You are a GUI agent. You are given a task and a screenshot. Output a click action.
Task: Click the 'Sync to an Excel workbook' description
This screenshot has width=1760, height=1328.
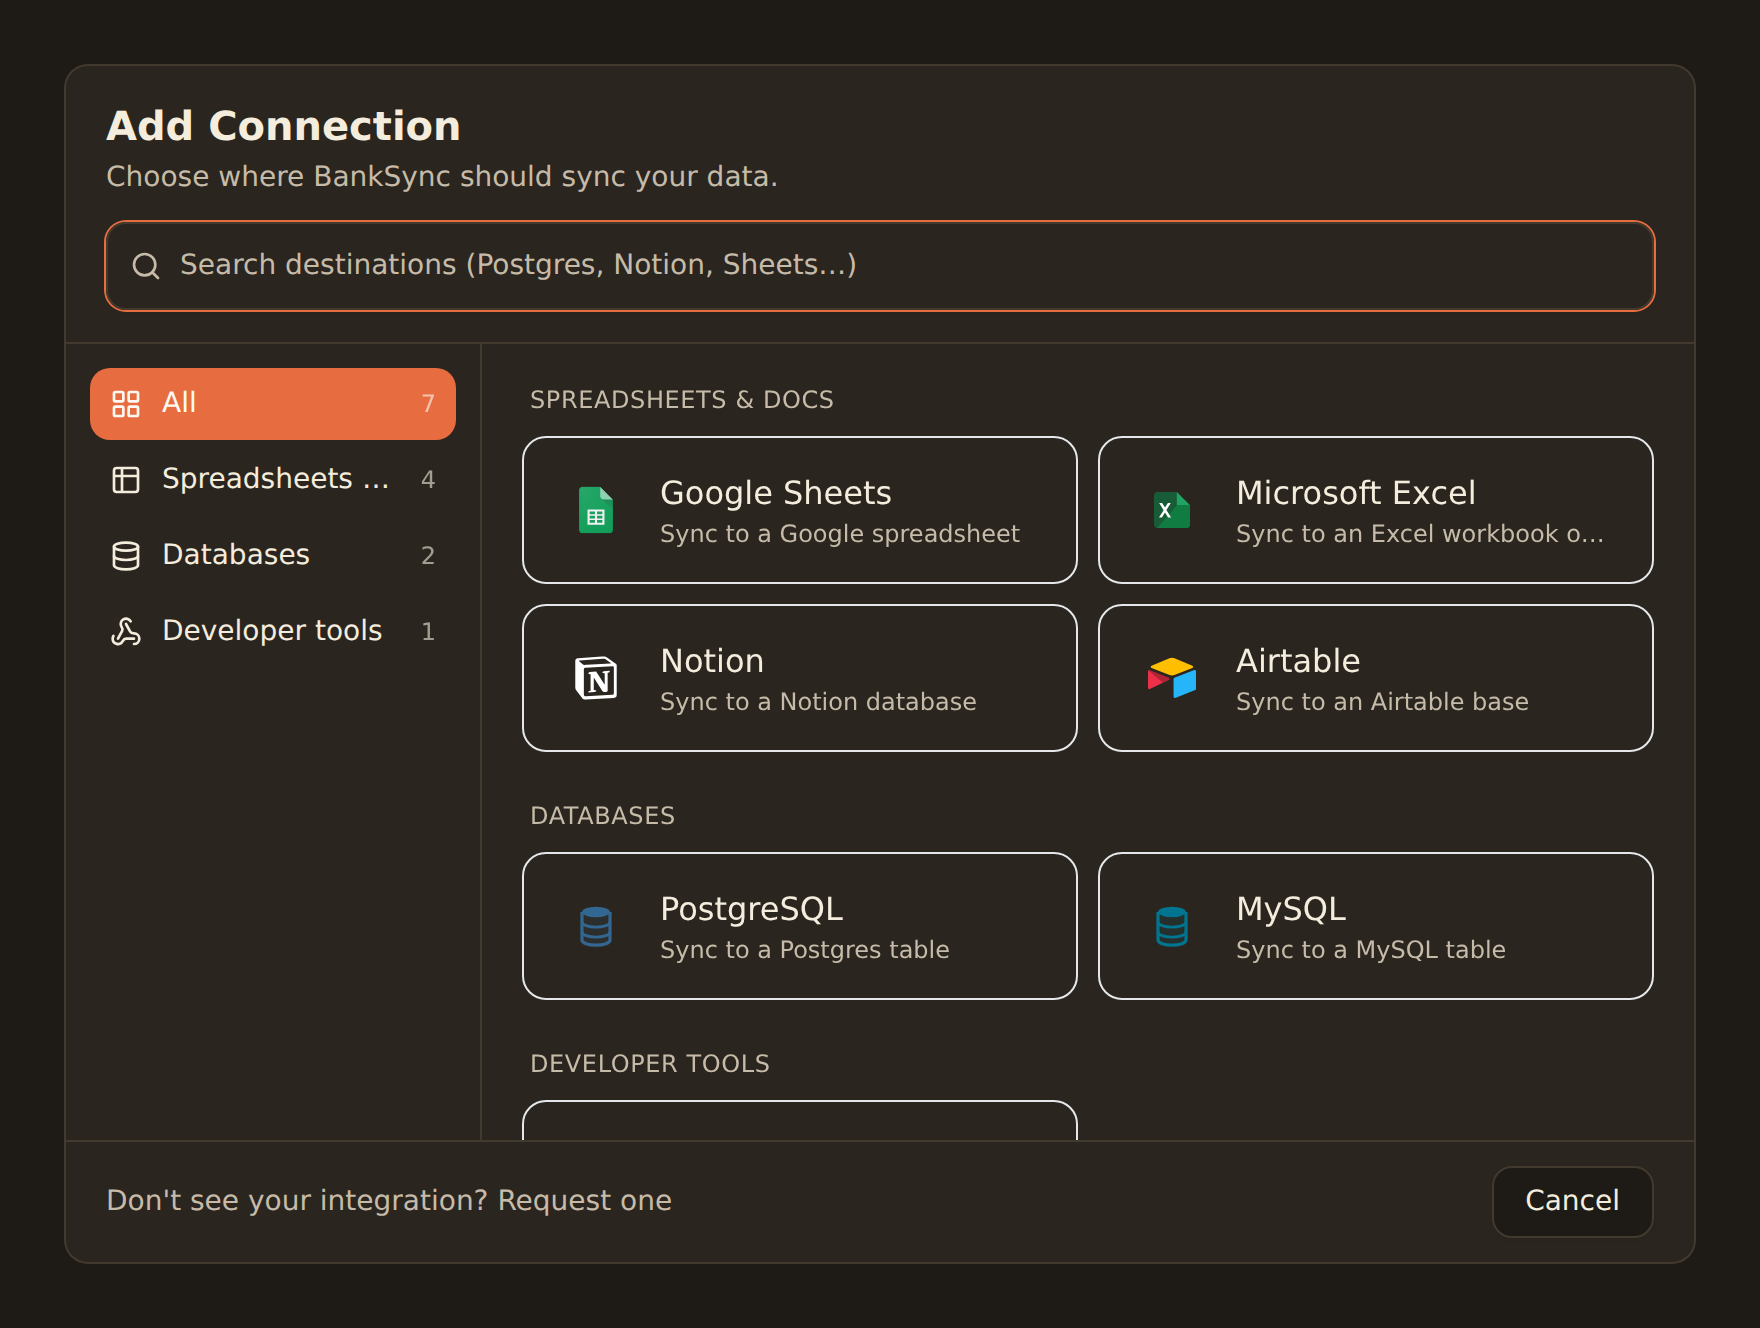(1420, 534)
